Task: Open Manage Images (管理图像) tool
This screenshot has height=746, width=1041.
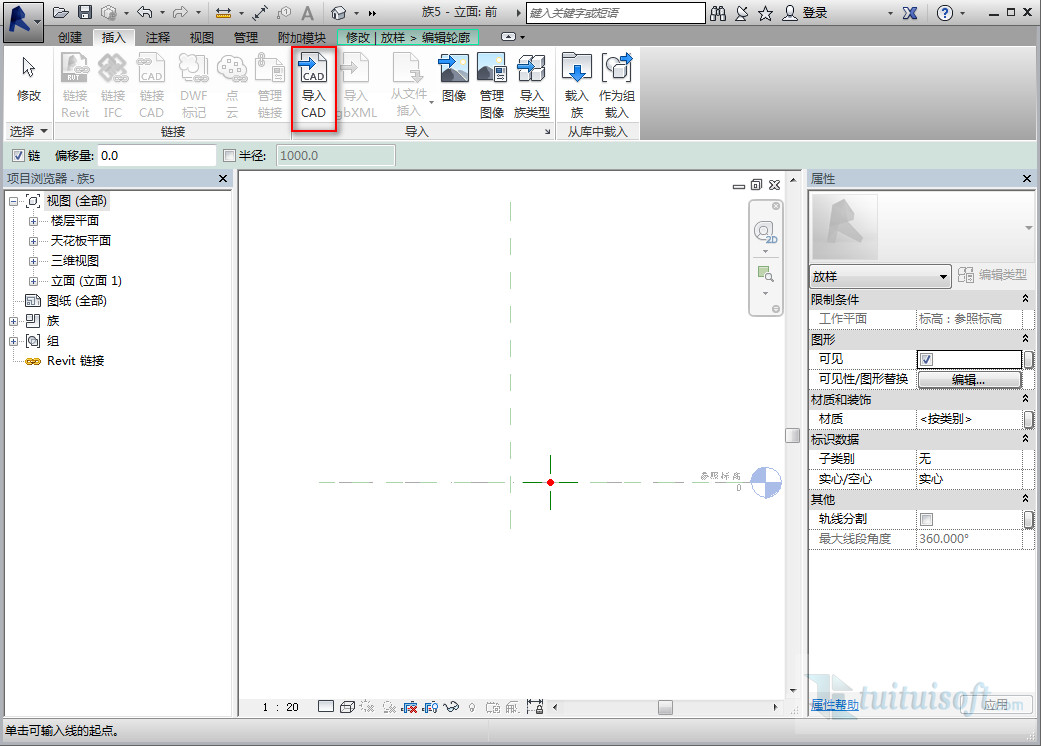Action: pos(491,86)
